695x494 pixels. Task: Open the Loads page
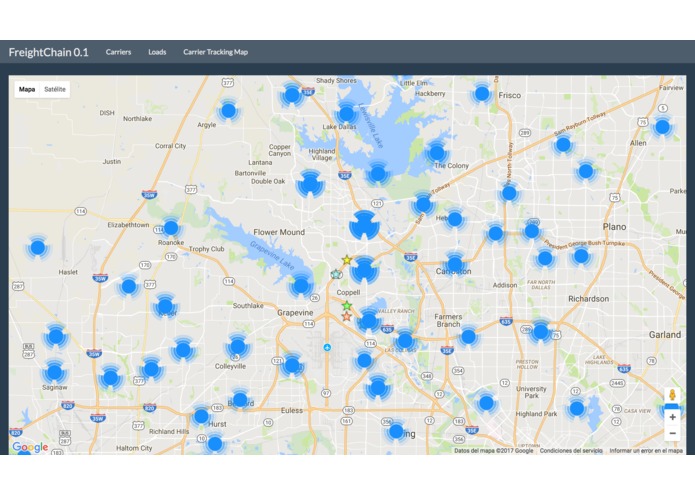point(157,52)
